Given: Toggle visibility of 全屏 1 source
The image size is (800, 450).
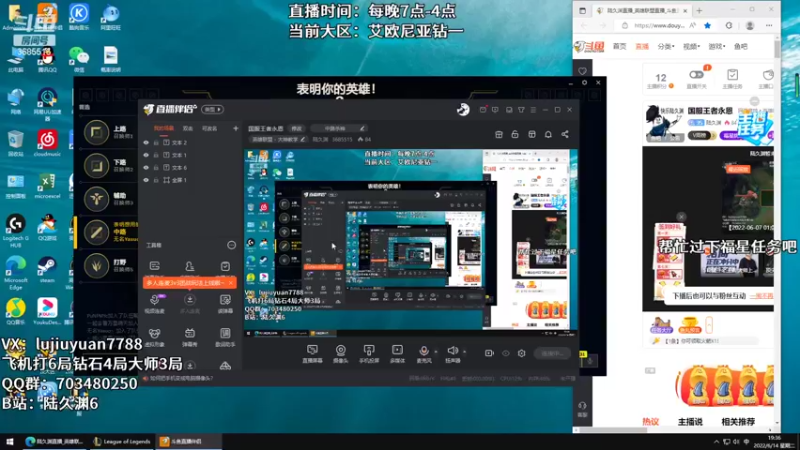Looking at the screenshot, I should coord(146,180).
